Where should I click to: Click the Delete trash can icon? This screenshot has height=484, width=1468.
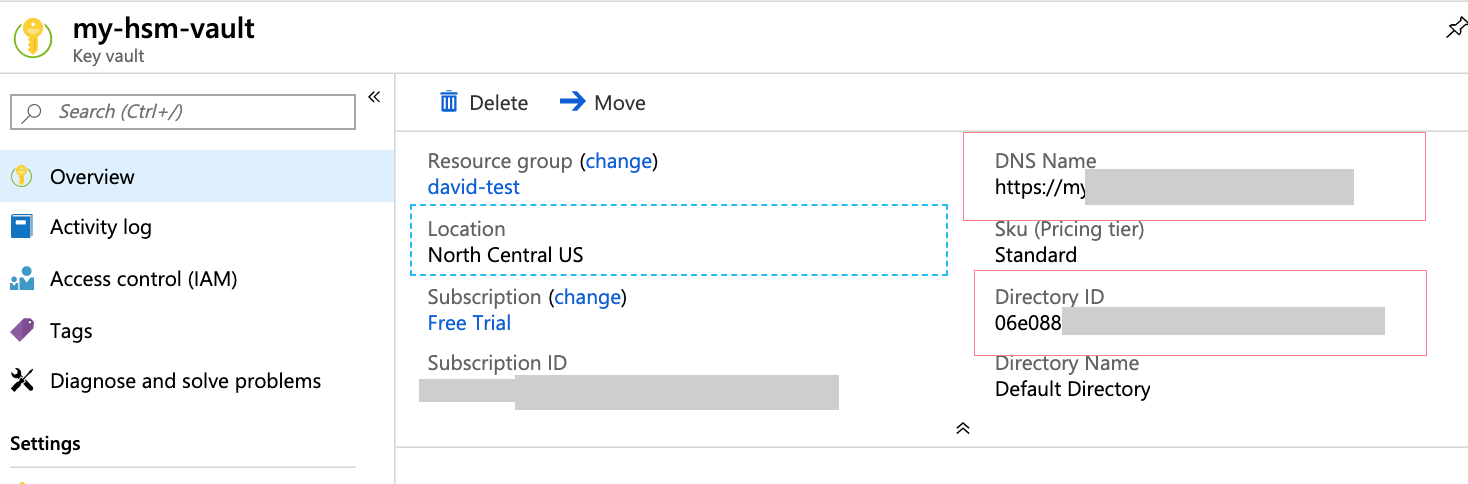(x=449, y=102)
